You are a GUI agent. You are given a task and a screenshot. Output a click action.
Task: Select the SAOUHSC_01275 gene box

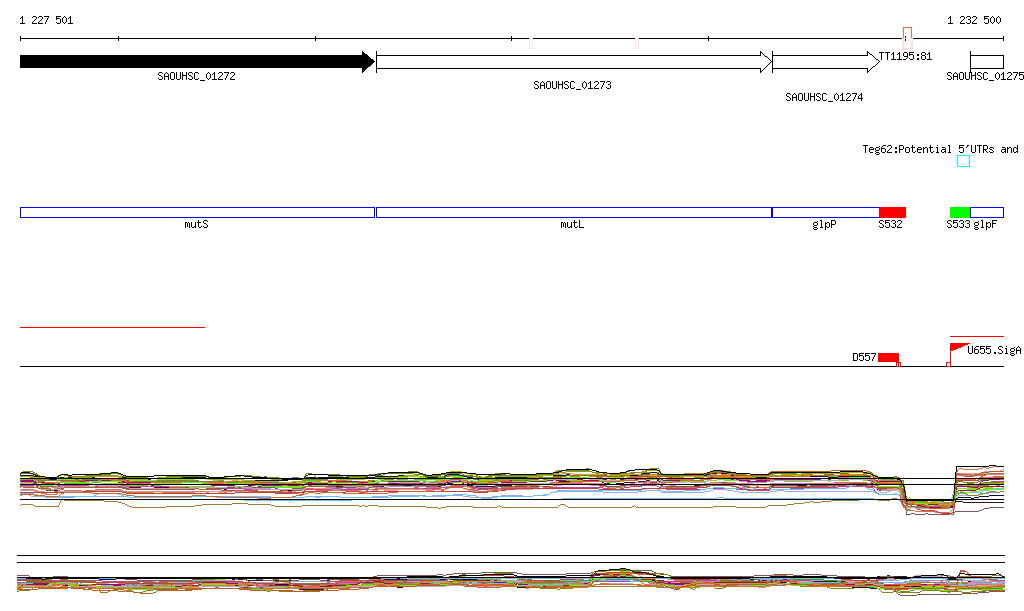[x=986, y=62]
